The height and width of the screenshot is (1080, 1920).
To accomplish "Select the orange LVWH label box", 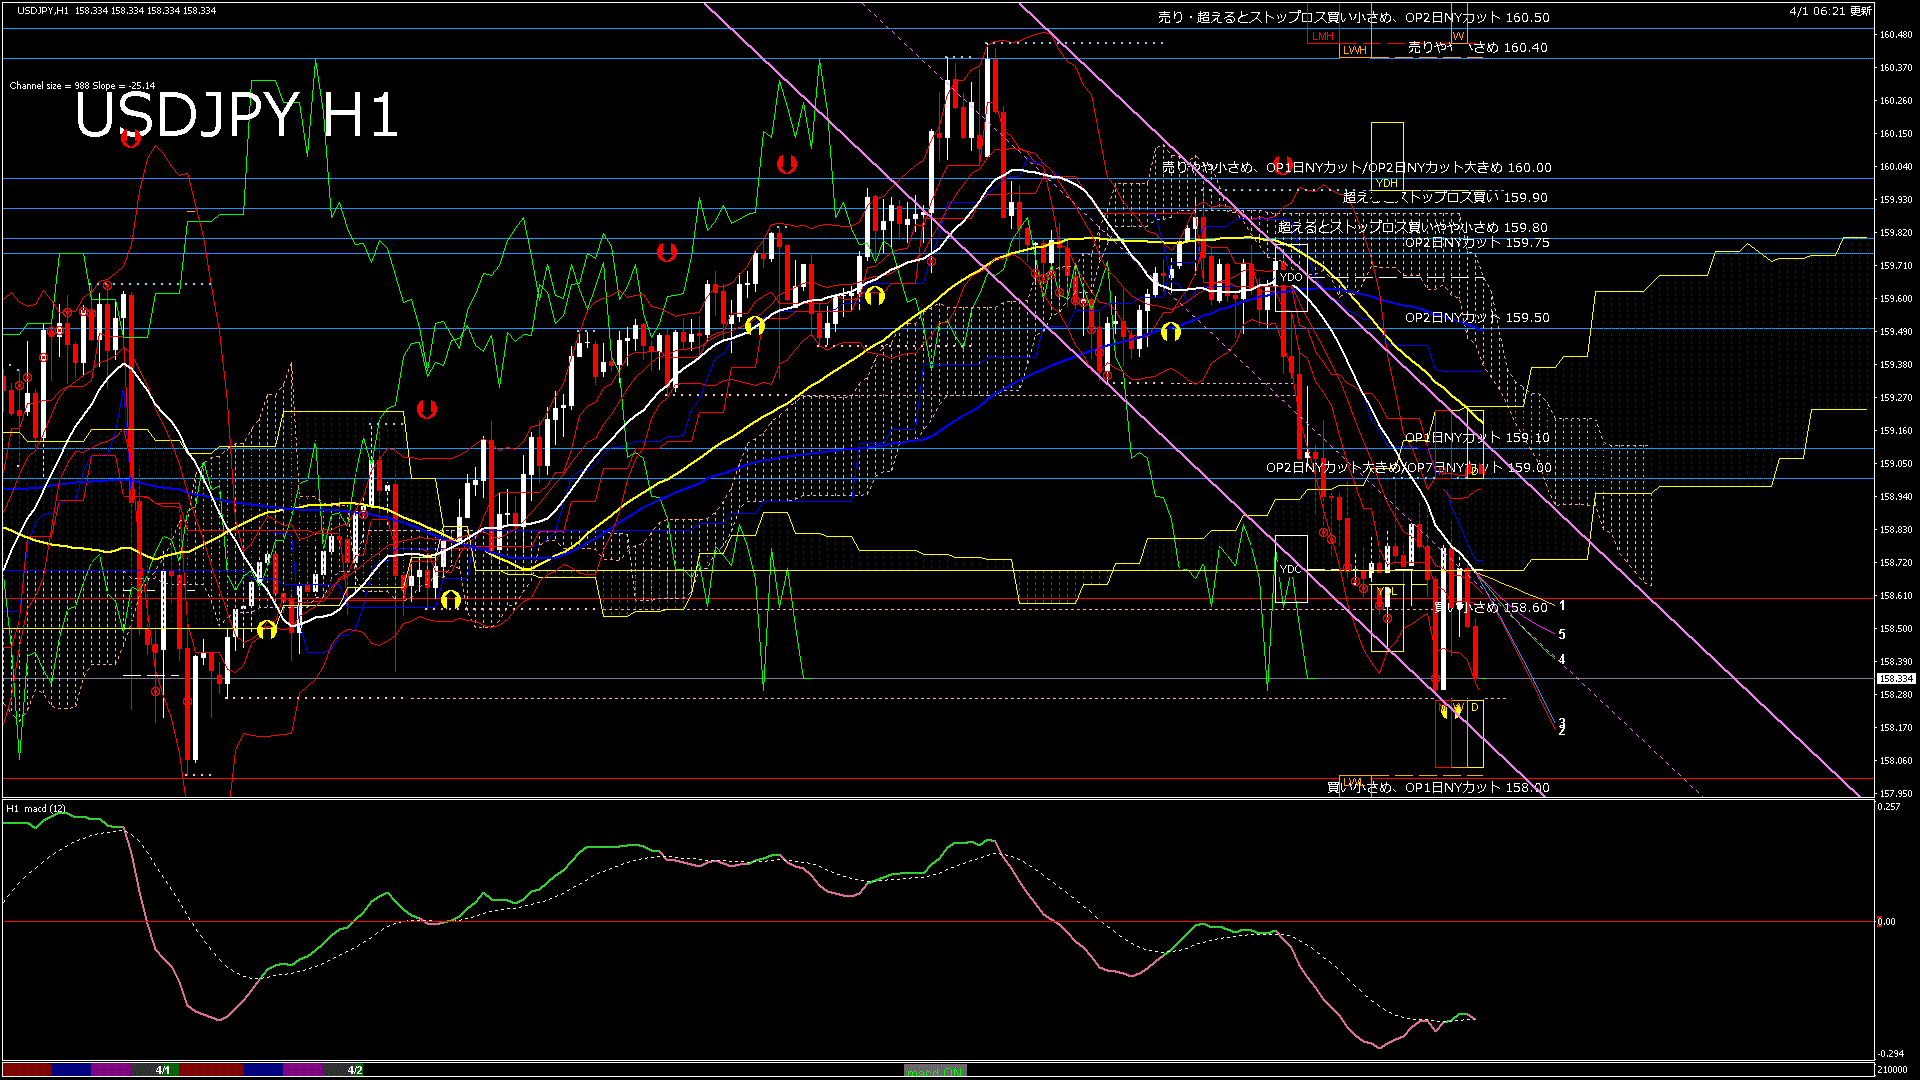I will click(1355, 48).
